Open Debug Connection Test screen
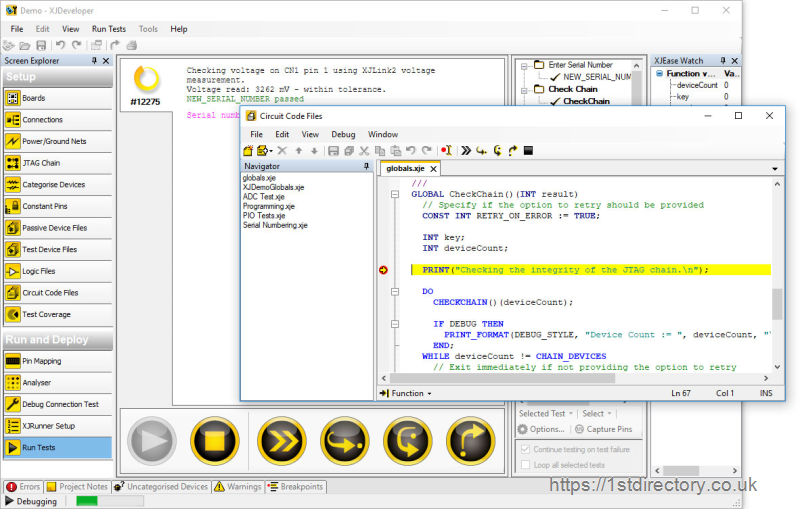Viewport: 800px width, 509px height. [x=58, y=404]
